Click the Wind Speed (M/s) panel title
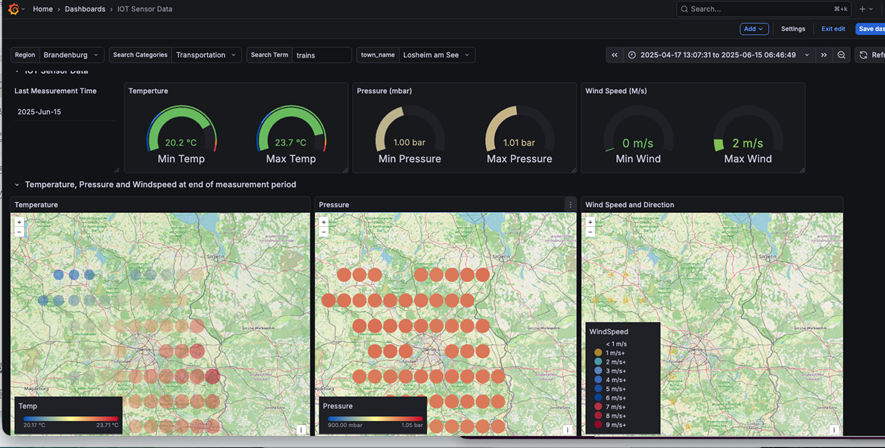Screen dimensions: 885x448 click(x=616, y=91)
